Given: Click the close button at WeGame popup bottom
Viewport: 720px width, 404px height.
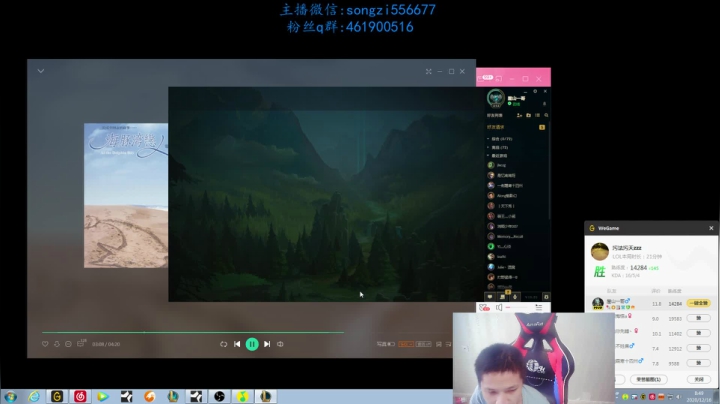Looking at the screenshot, I should point(699,379).
